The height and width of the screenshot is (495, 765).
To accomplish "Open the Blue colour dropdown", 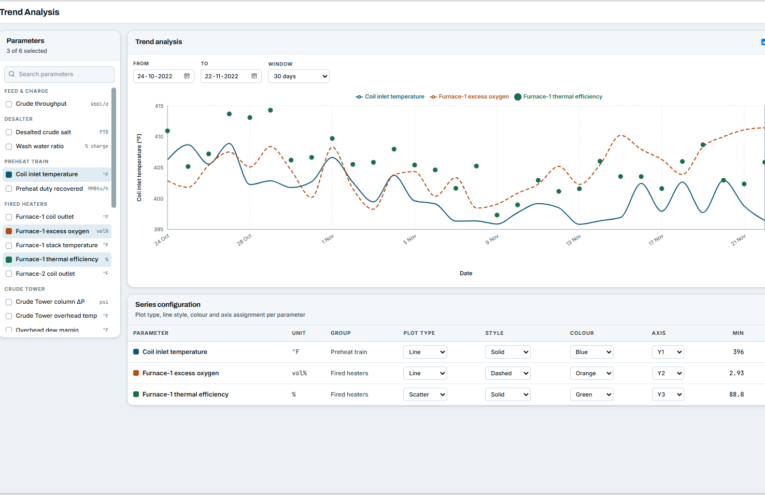I will click(x=591, y=352).
